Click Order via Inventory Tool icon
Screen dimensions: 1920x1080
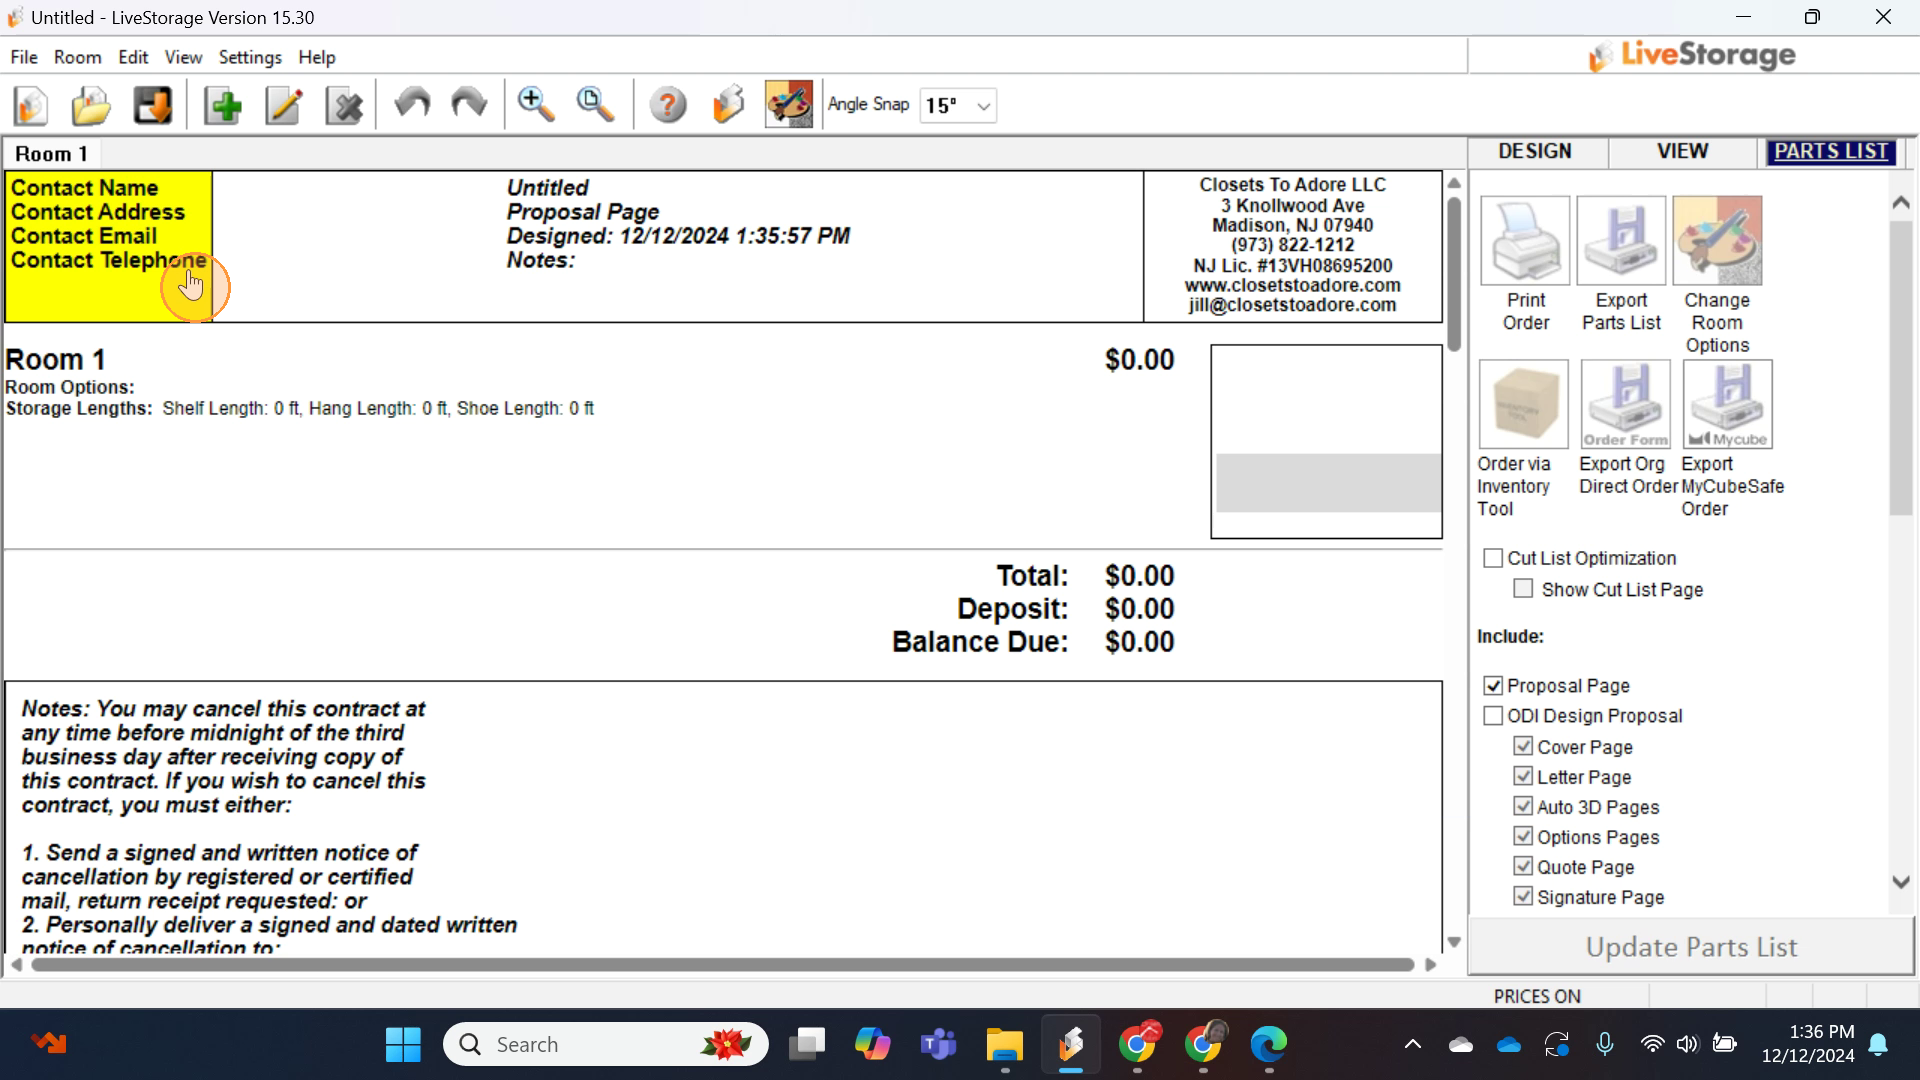(1524, 404)
